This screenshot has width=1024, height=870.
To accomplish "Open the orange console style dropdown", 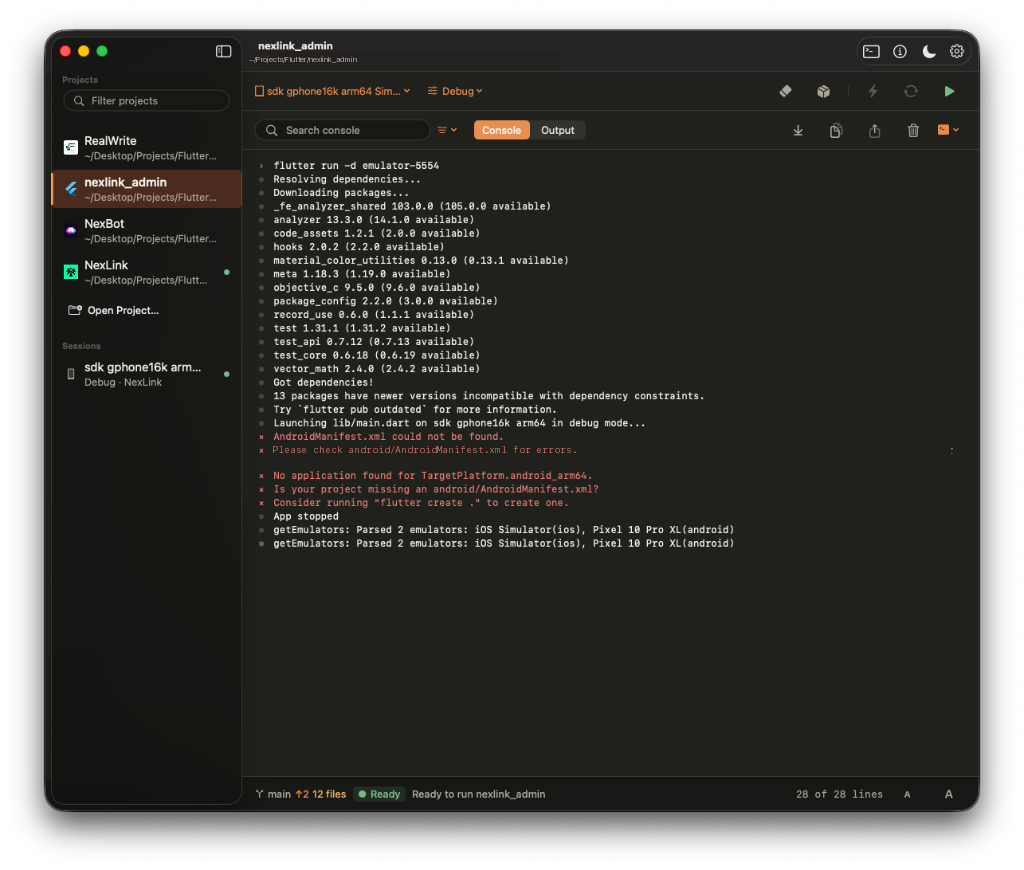I will (948, 130).
